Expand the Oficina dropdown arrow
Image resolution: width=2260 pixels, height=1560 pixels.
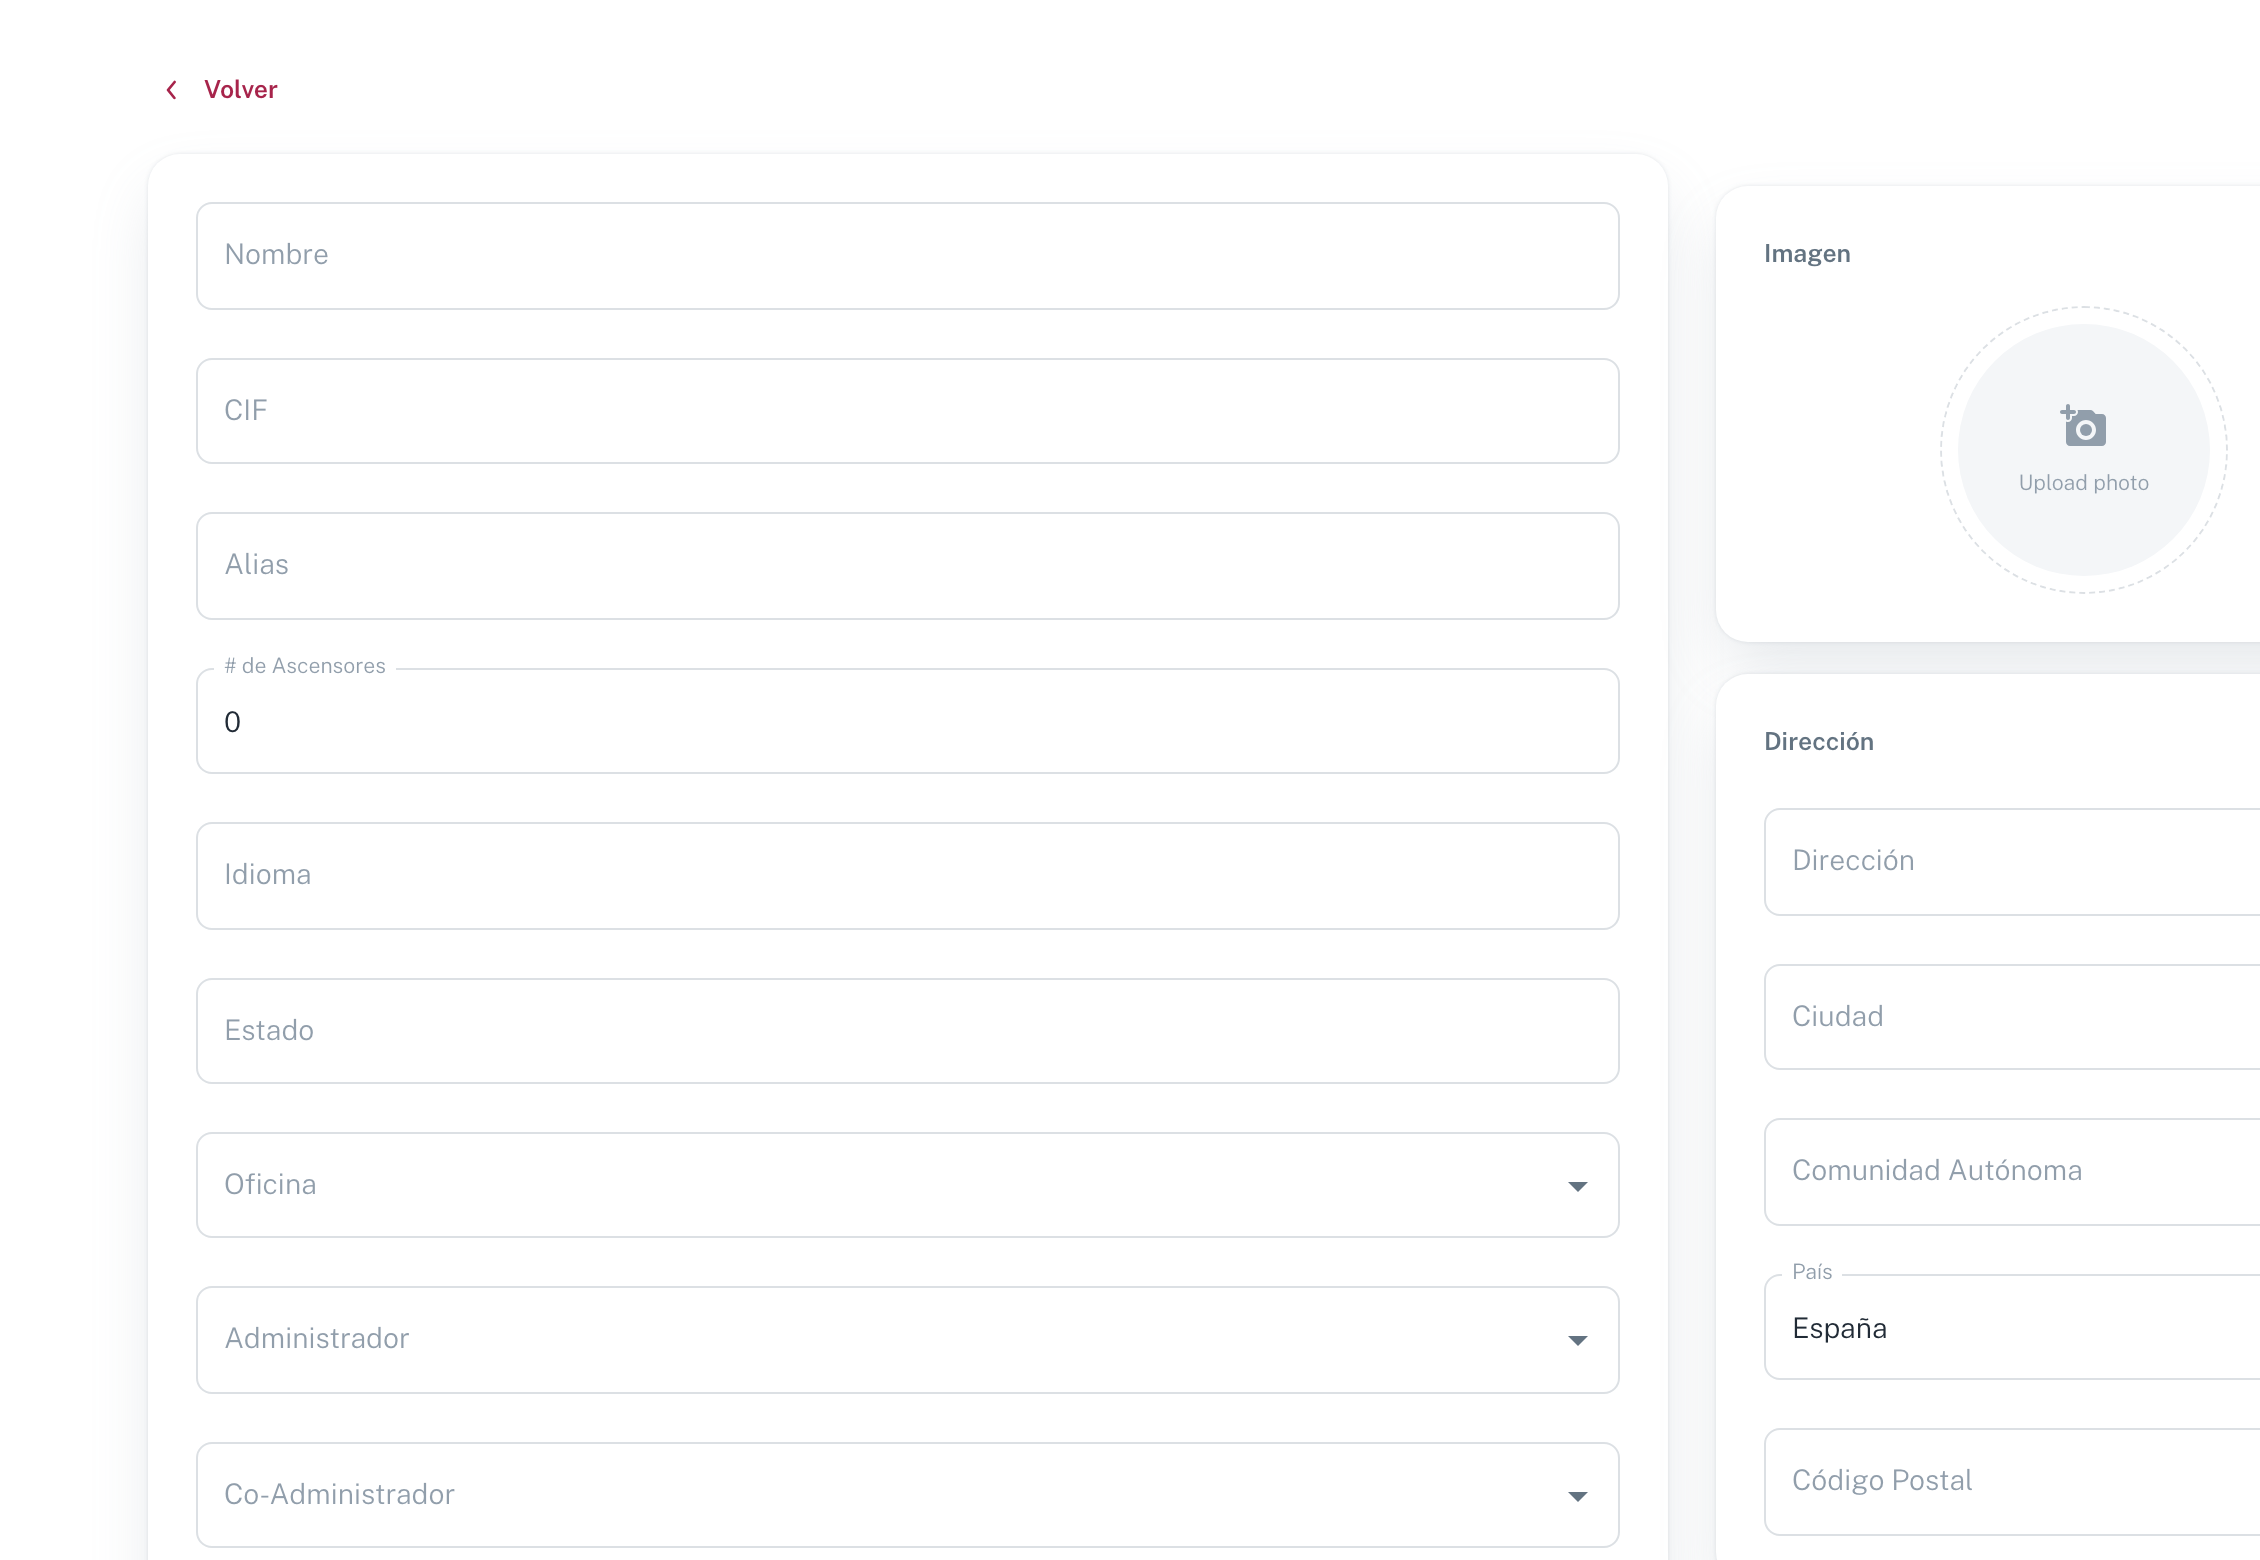pos(1577,1186)
